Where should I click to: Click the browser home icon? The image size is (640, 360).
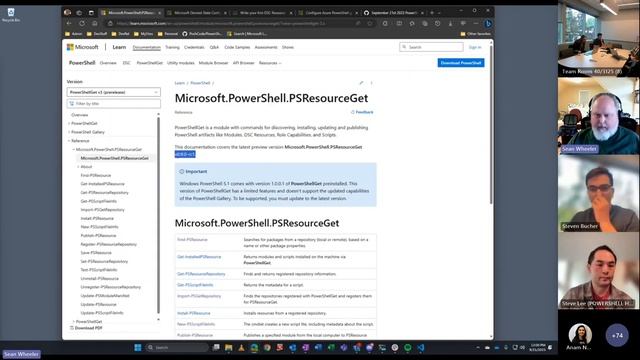tap(94, 23)
